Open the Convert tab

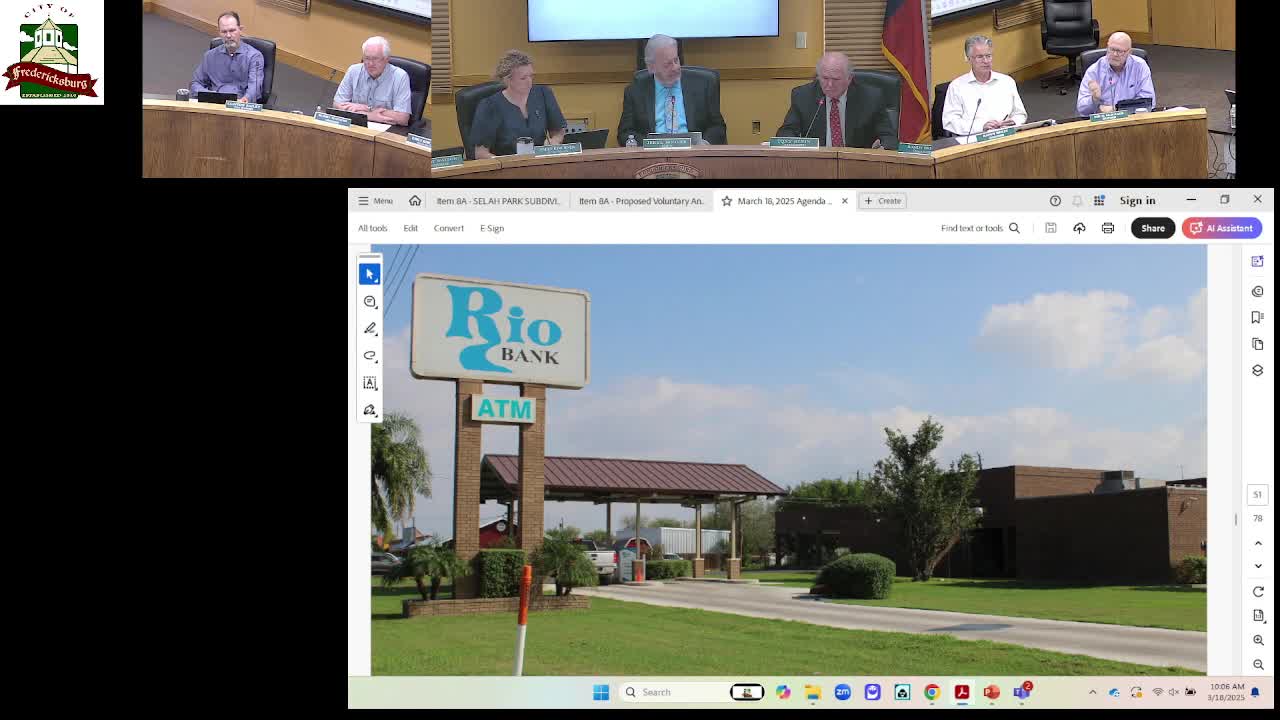point(449,228)
